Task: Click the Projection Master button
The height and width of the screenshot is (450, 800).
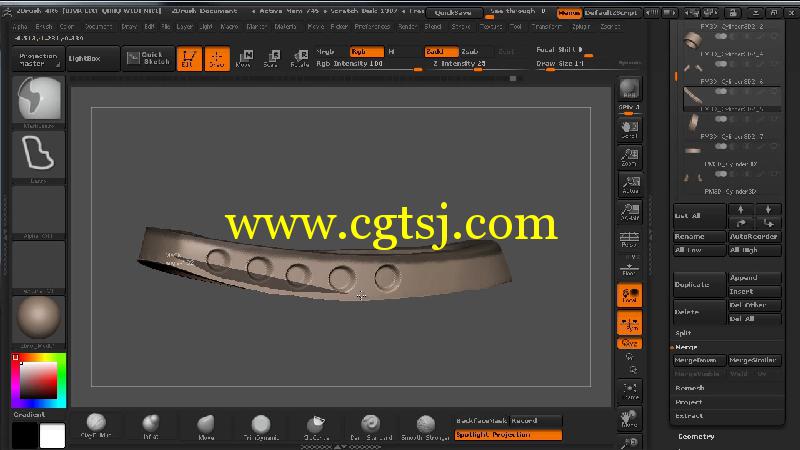Action: pos(38,59)
